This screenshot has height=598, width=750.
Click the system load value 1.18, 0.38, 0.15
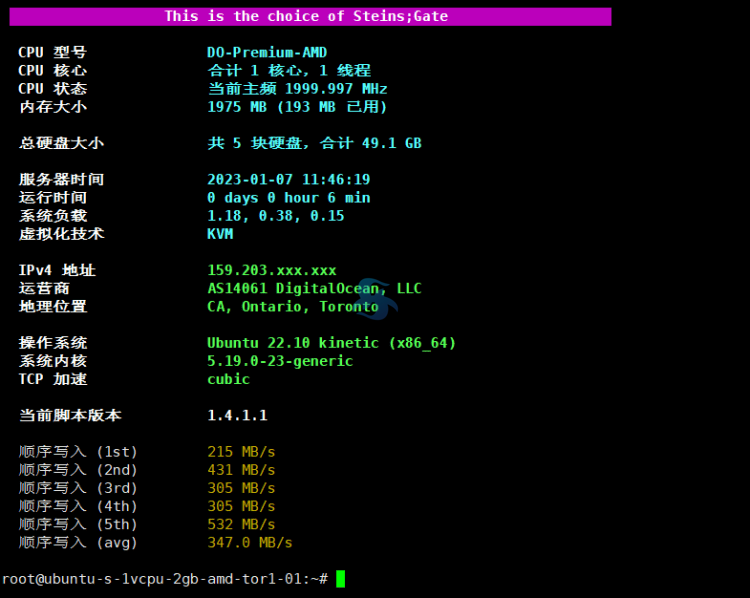tap(275, 216)
